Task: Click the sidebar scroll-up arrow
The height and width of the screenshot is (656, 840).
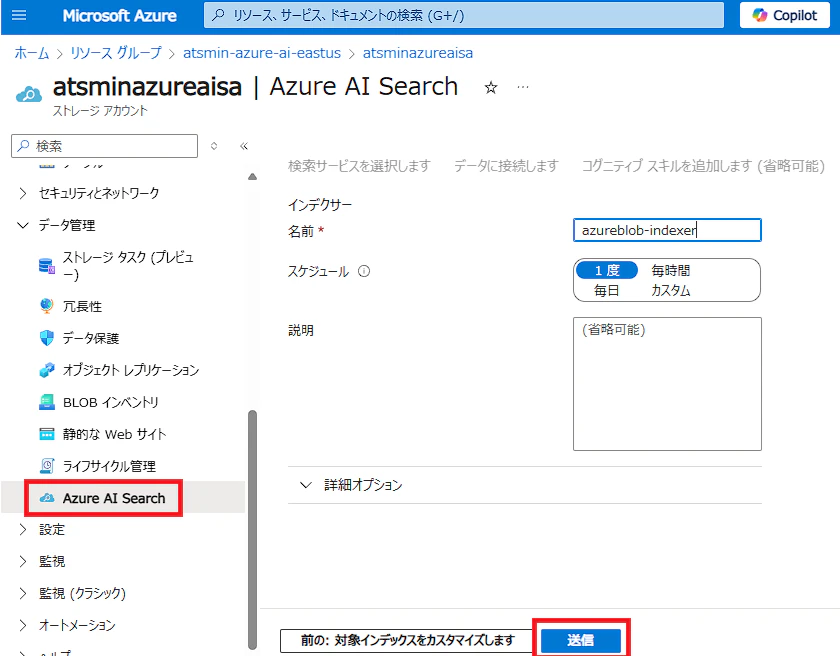Action: pos(252,177)
